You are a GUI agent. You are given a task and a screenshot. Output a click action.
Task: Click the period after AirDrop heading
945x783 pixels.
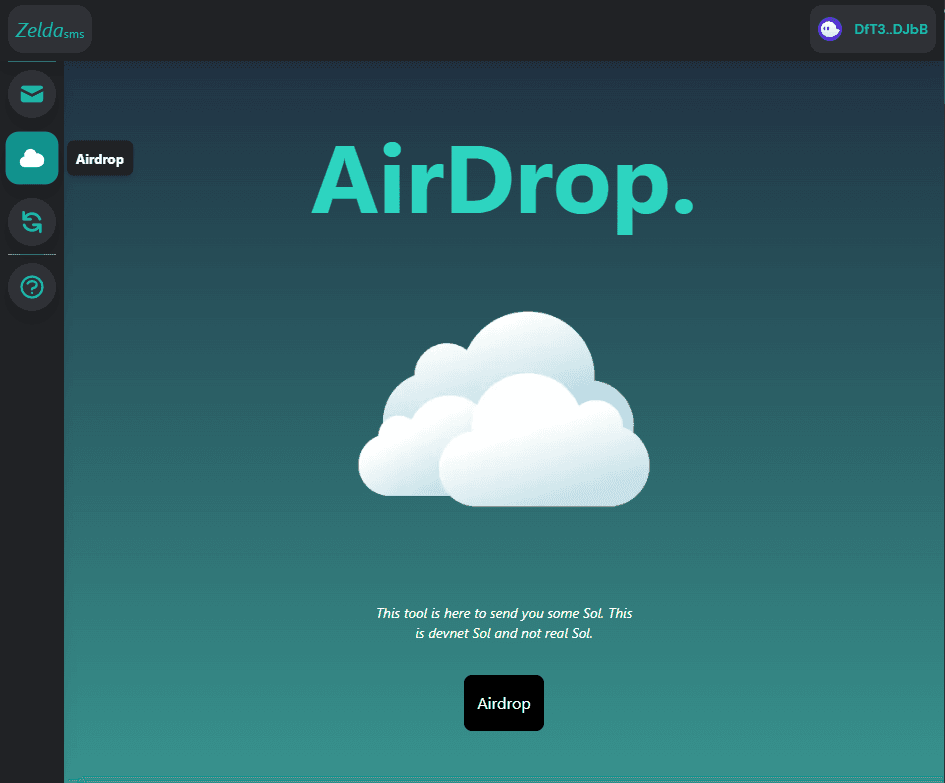(x=684, y=205)
